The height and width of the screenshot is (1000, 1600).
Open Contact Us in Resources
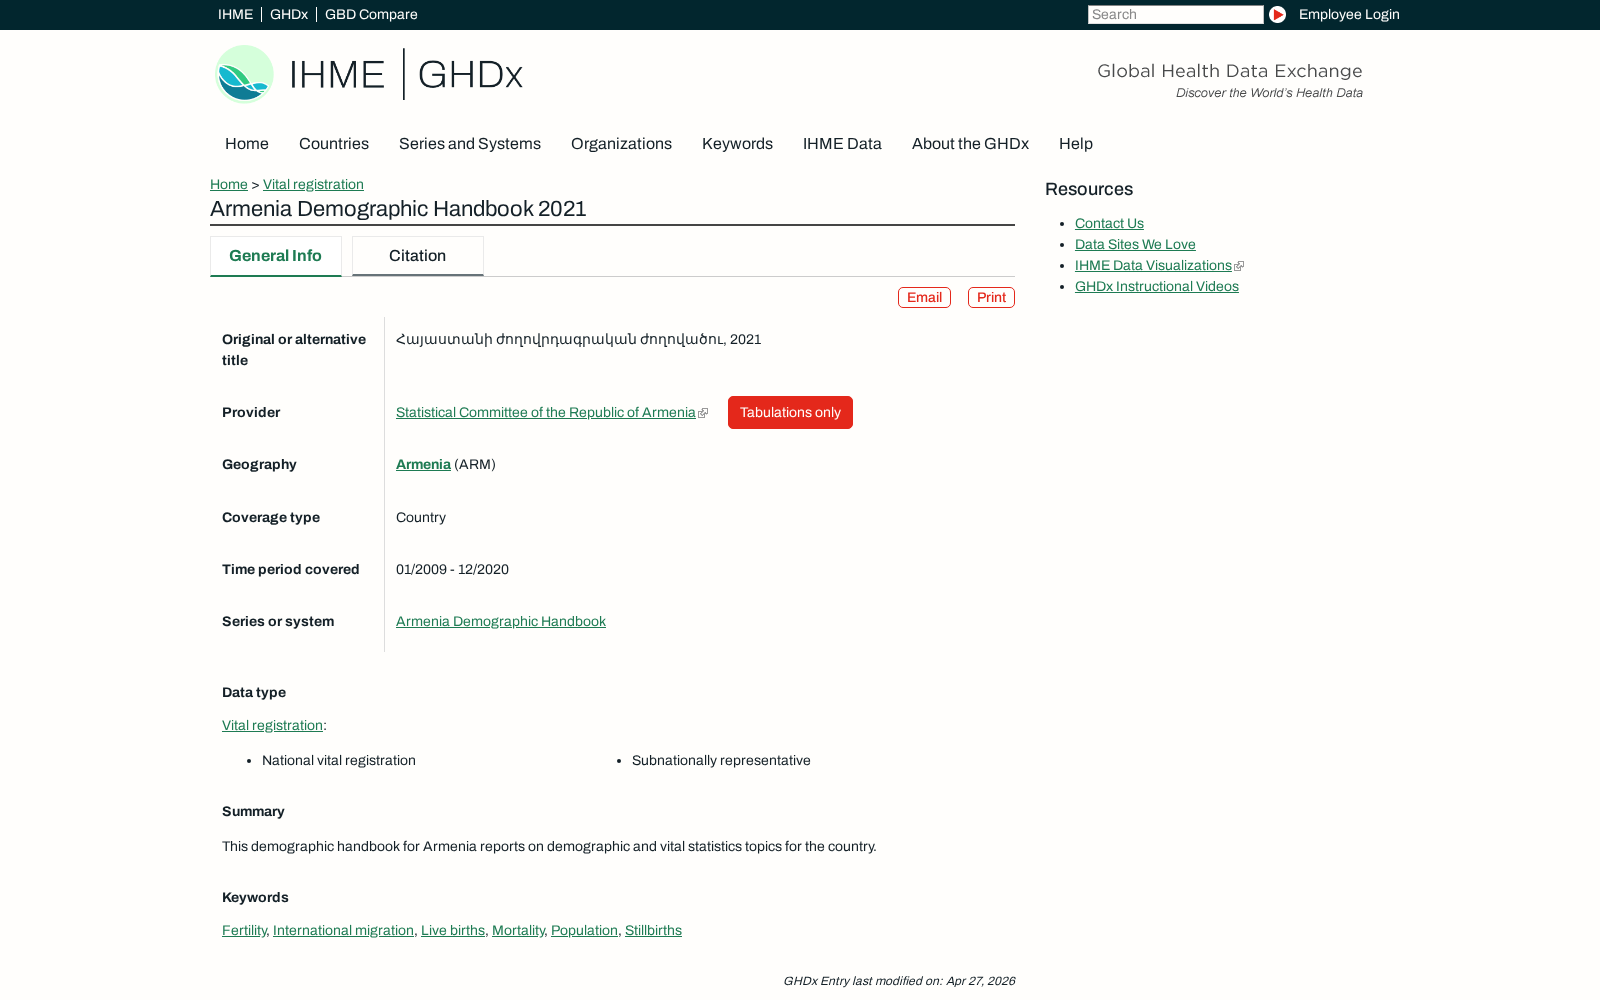(x=1109, y=223)
